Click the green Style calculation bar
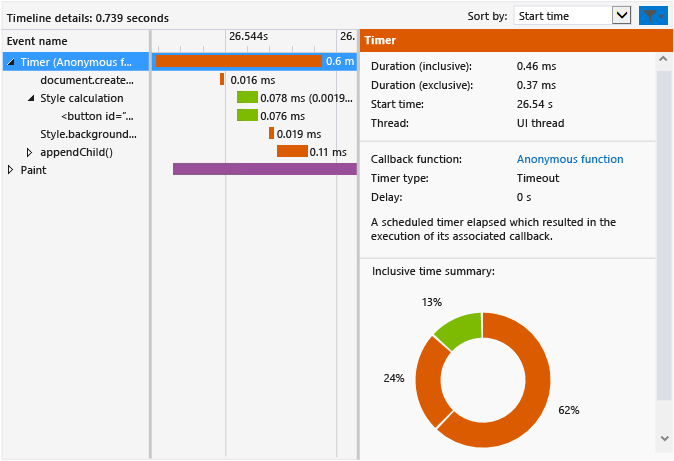This screenshot has height=461, width=674. (x=247, y=98)
